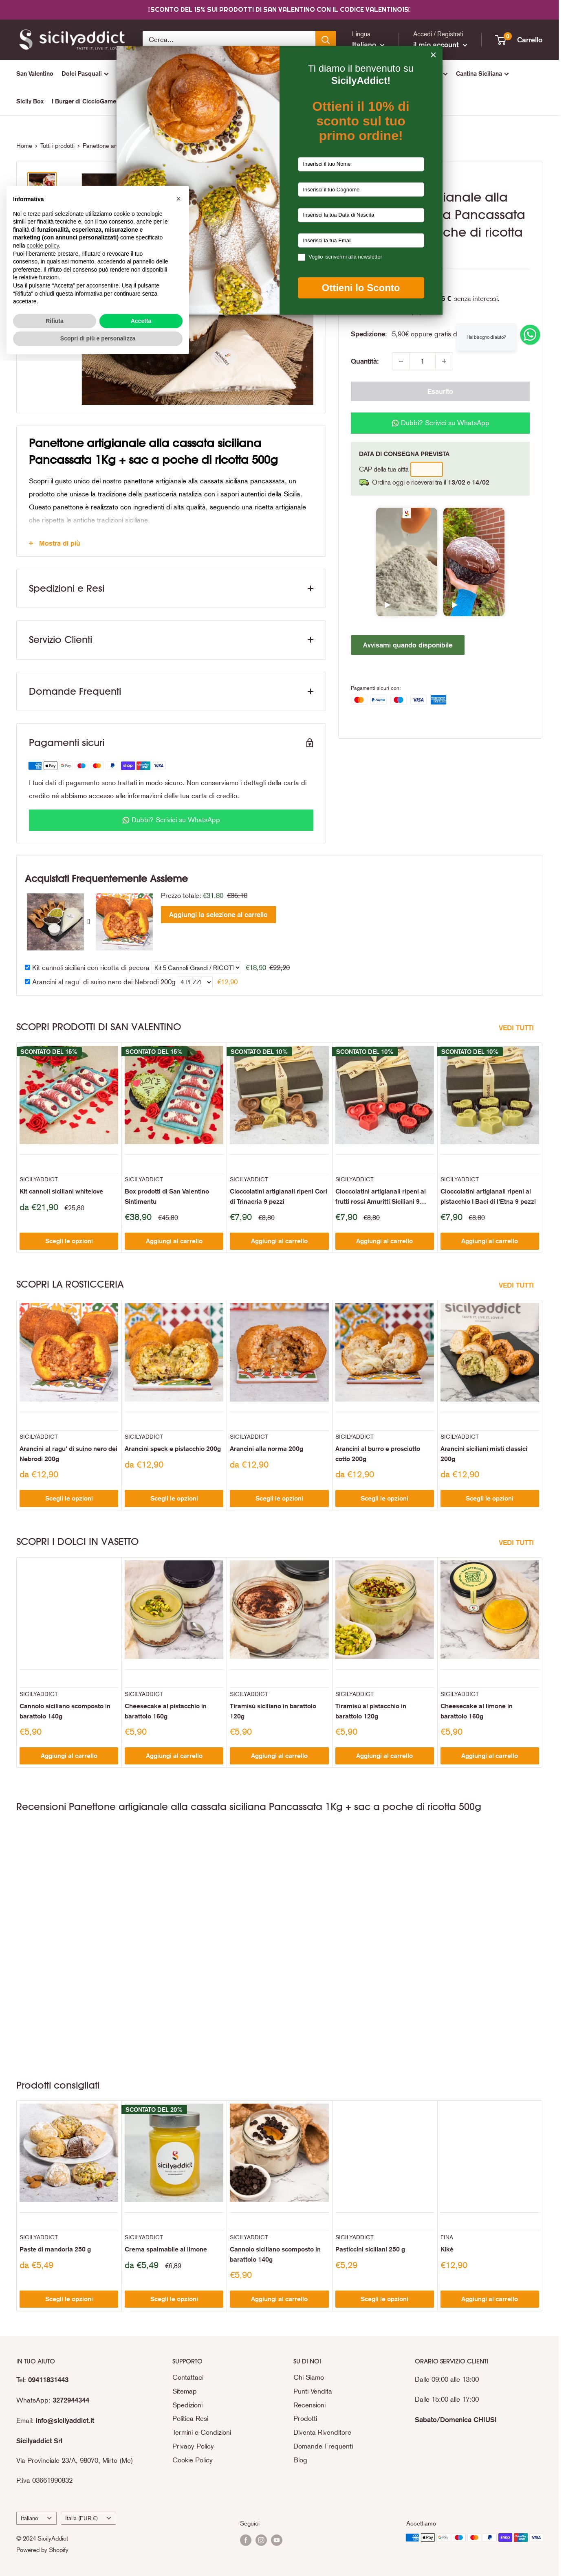The image size is (566, 2576).
Task: Close the cookie Informativa panel
Action: [178, 199]
